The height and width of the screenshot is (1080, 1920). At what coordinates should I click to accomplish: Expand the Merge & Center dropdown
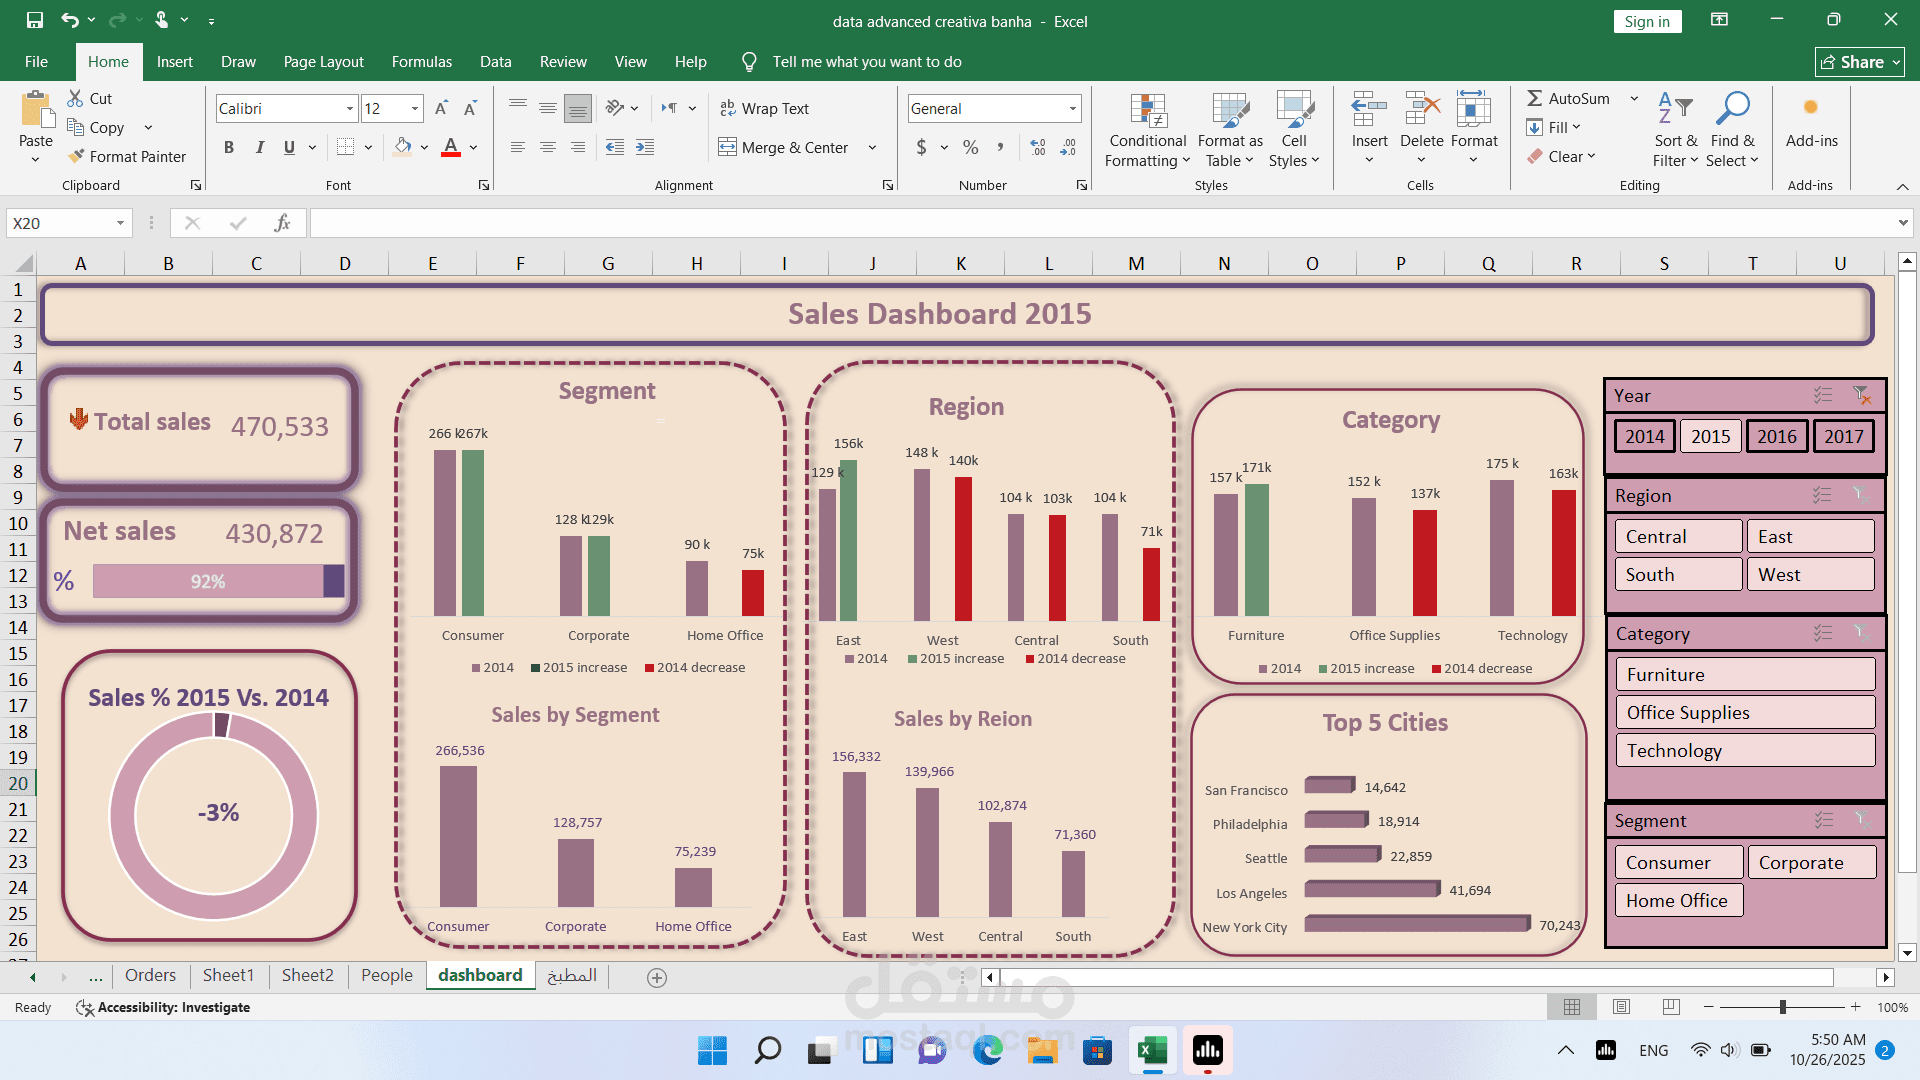[871, 147]
